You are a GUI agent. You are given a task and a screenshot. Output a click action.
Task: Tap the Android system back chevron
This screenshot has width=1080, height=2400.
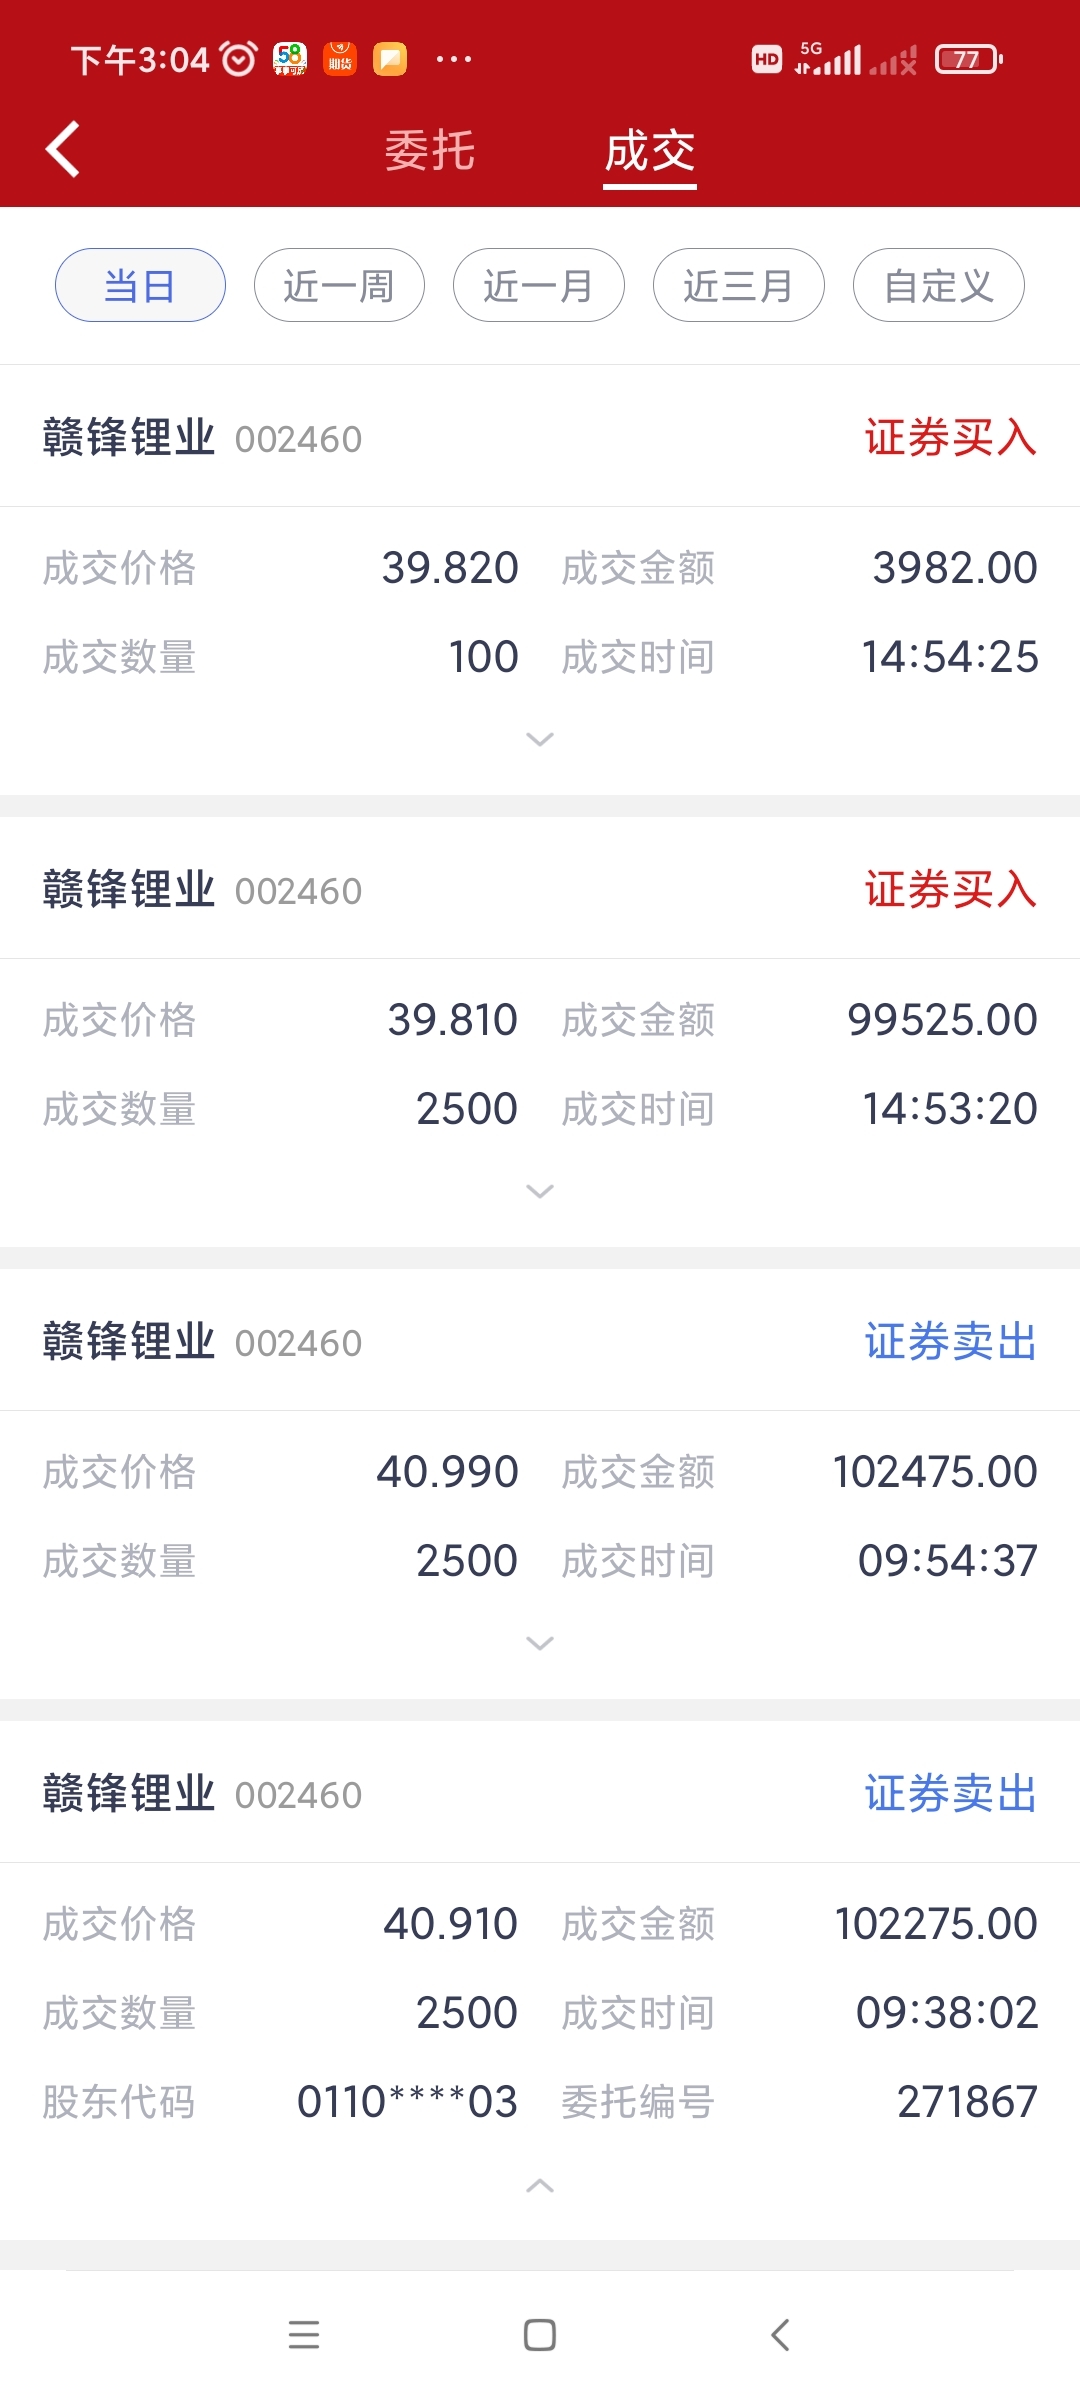tap(781, 2335)
